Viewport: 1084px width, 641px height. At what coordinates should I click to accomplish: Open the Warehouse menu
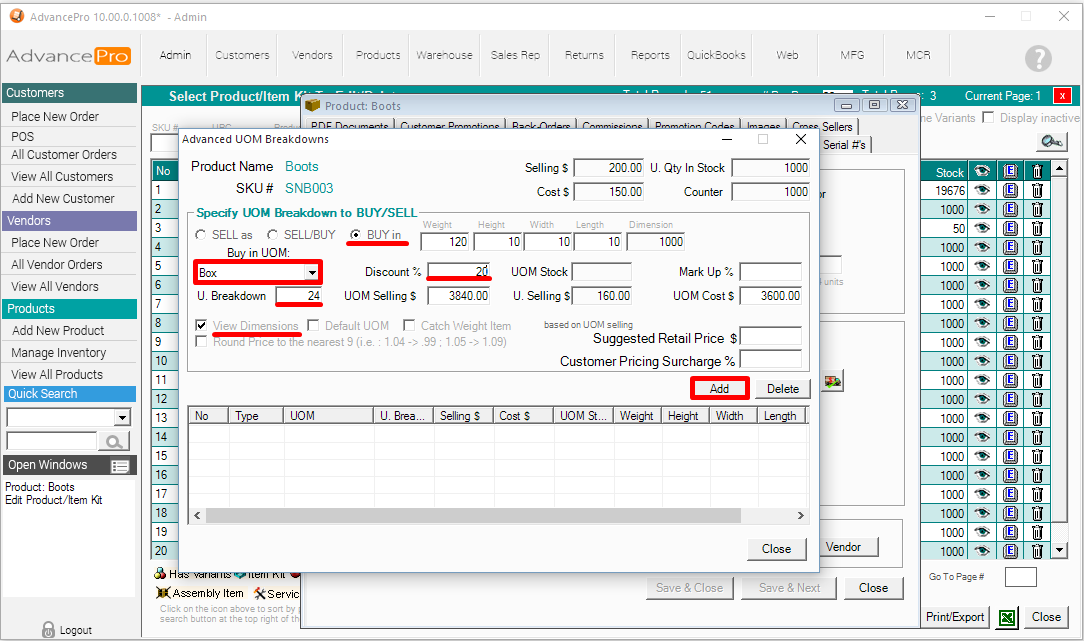(446, 55)
